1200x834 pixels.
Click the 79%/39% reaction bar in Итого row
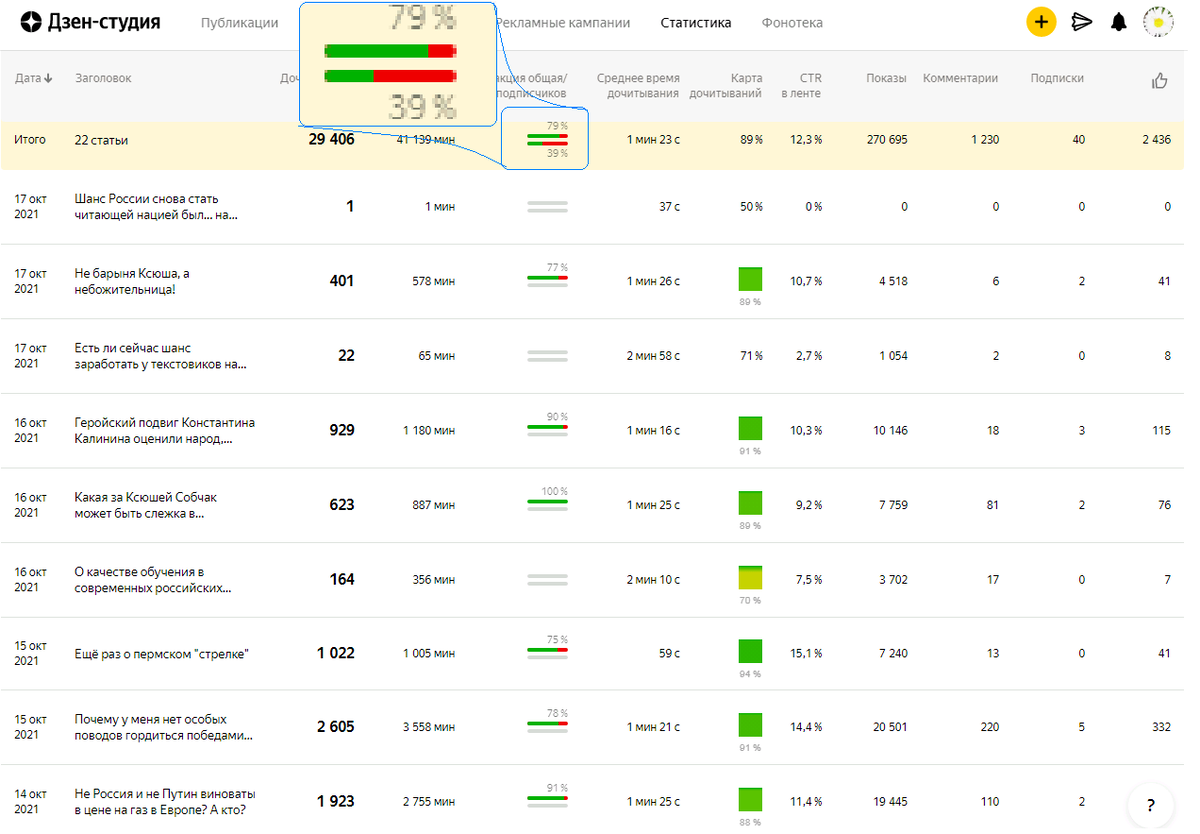pos(547,140)
